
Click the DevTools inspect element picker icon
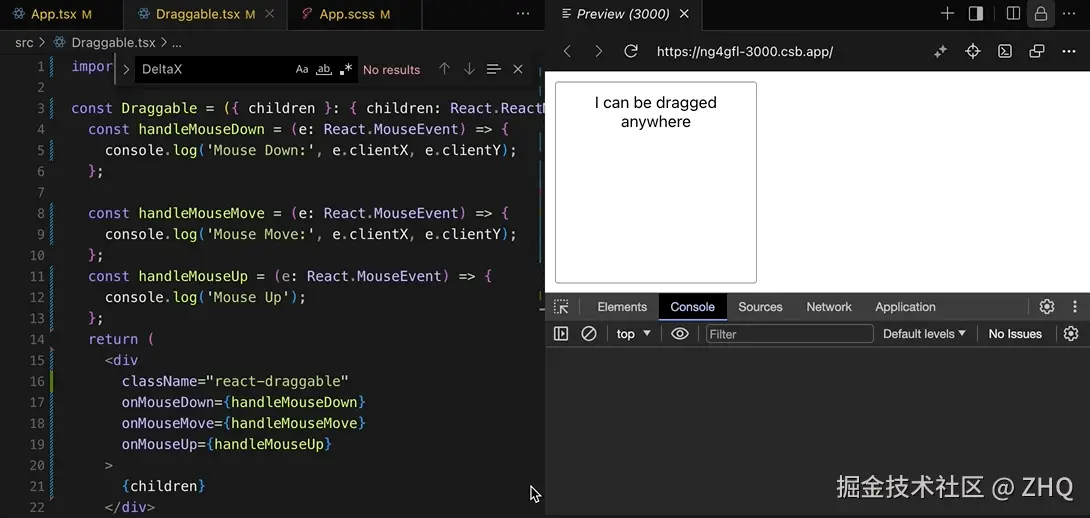point(561,307)
